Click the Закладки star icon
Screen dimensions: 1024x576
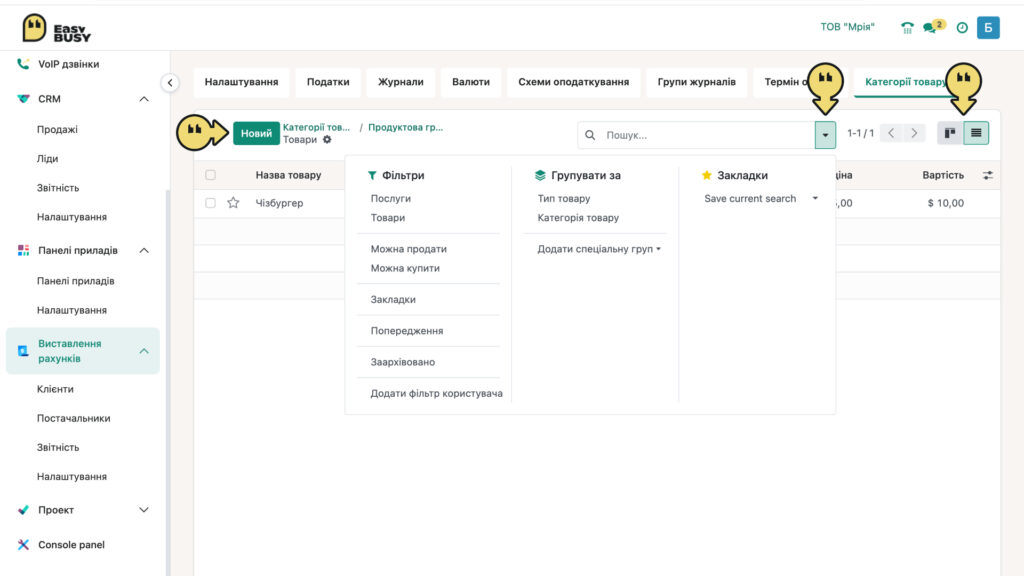click(706, 175)
